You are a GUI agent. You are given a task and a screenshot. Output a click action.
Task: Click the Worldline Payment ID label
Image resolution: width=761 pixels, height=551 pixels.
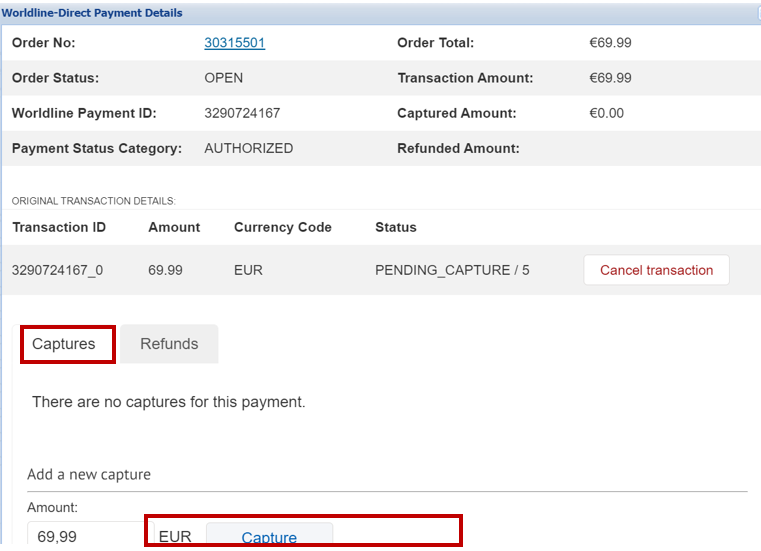click(84, 113)
